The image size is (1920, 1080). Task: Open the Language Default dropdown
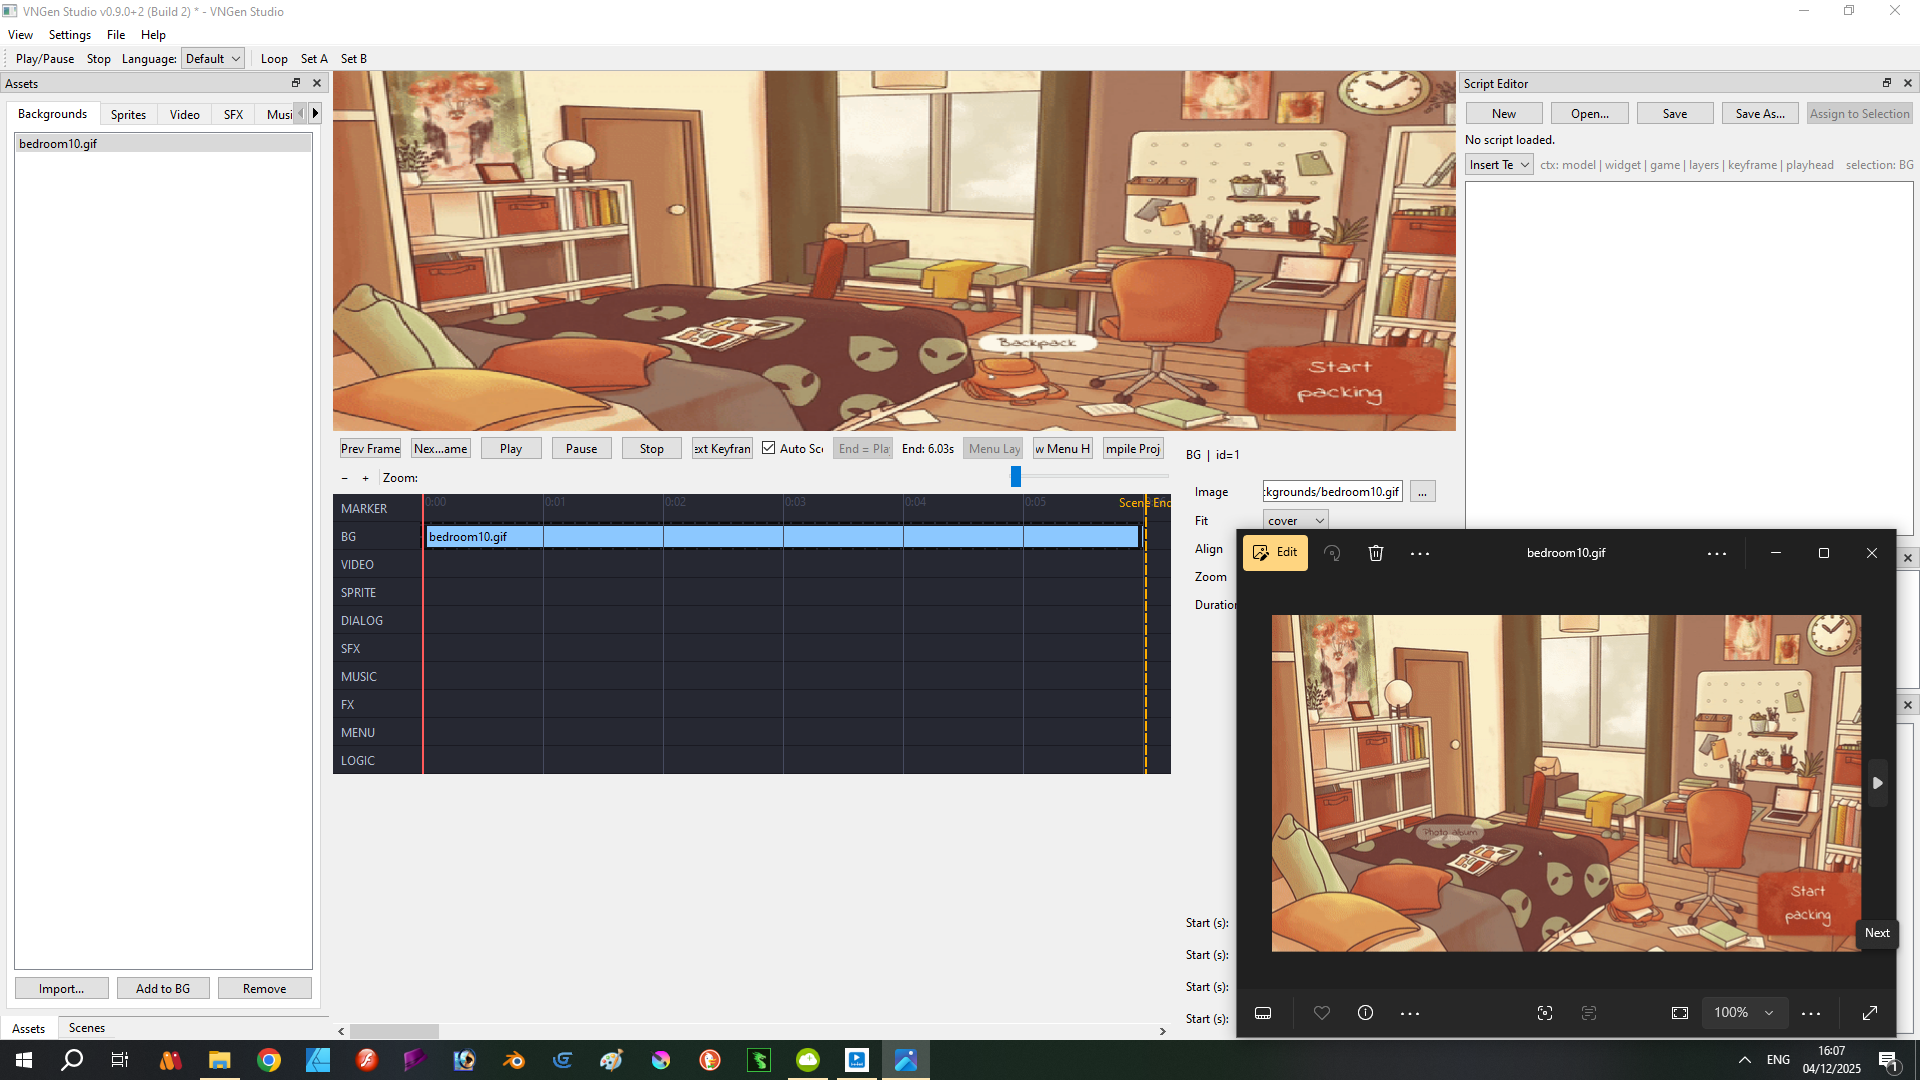pyautogui.click(x=213, y=59)
